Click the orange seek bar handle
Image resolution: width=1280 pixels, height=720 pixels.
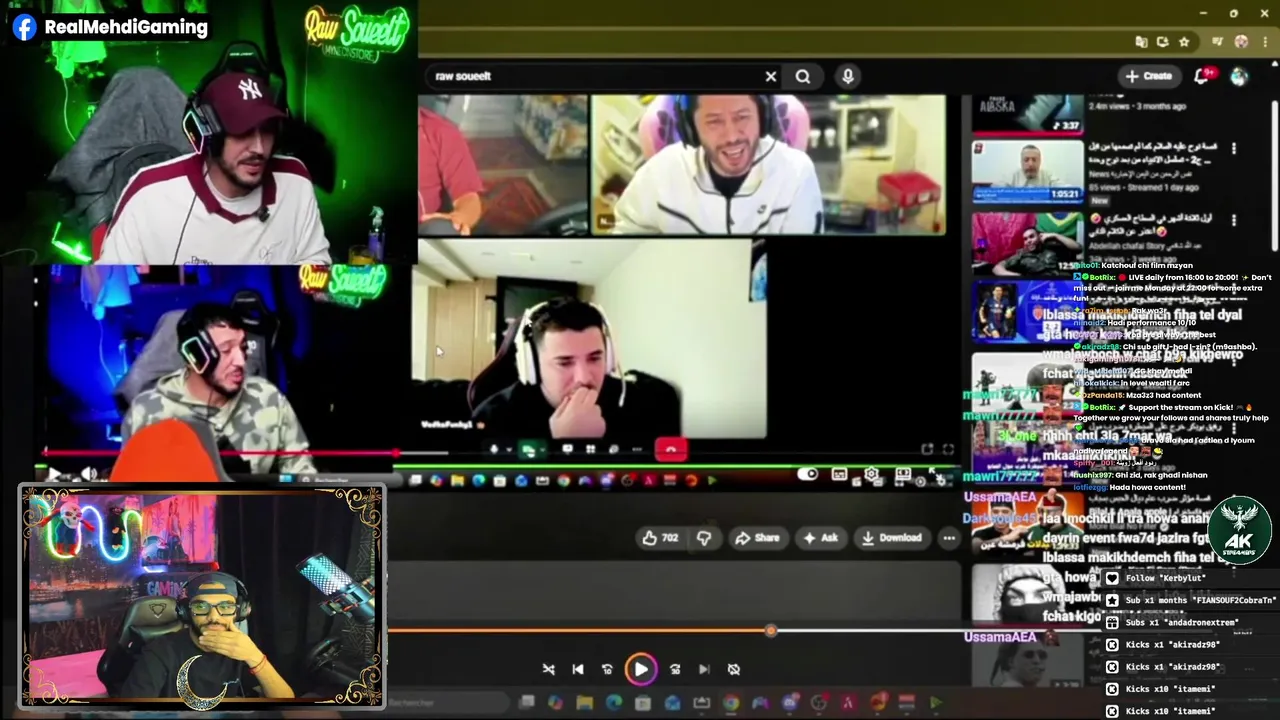pyautogui.click(x=770, y=631)
